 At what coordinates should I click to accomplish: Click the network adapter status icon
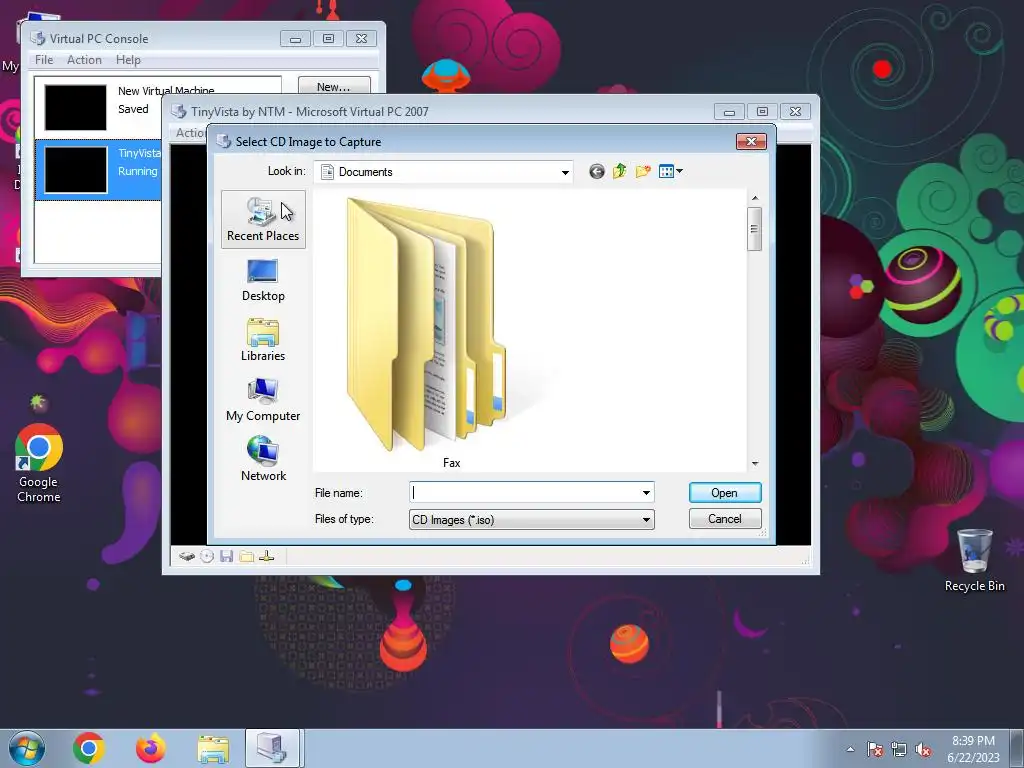point(266,556)
